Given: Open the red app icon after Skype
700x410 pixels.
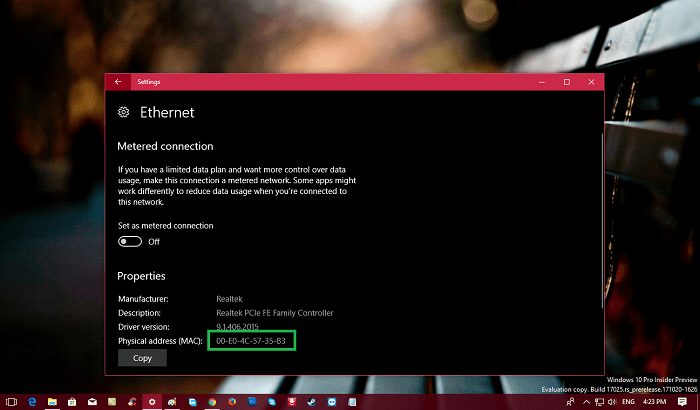Looking at the screenshot, I should [292, 402].
